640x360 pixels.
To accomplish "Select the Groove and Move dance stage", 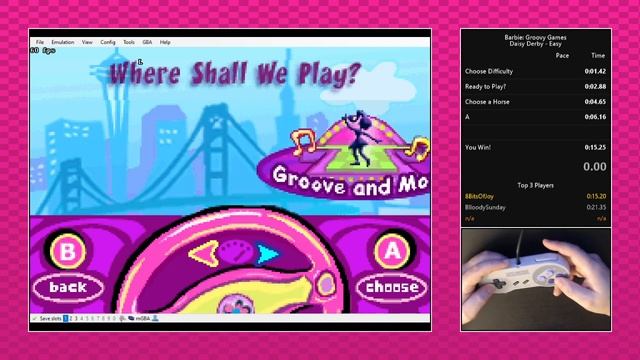I will tap(345, 155).
